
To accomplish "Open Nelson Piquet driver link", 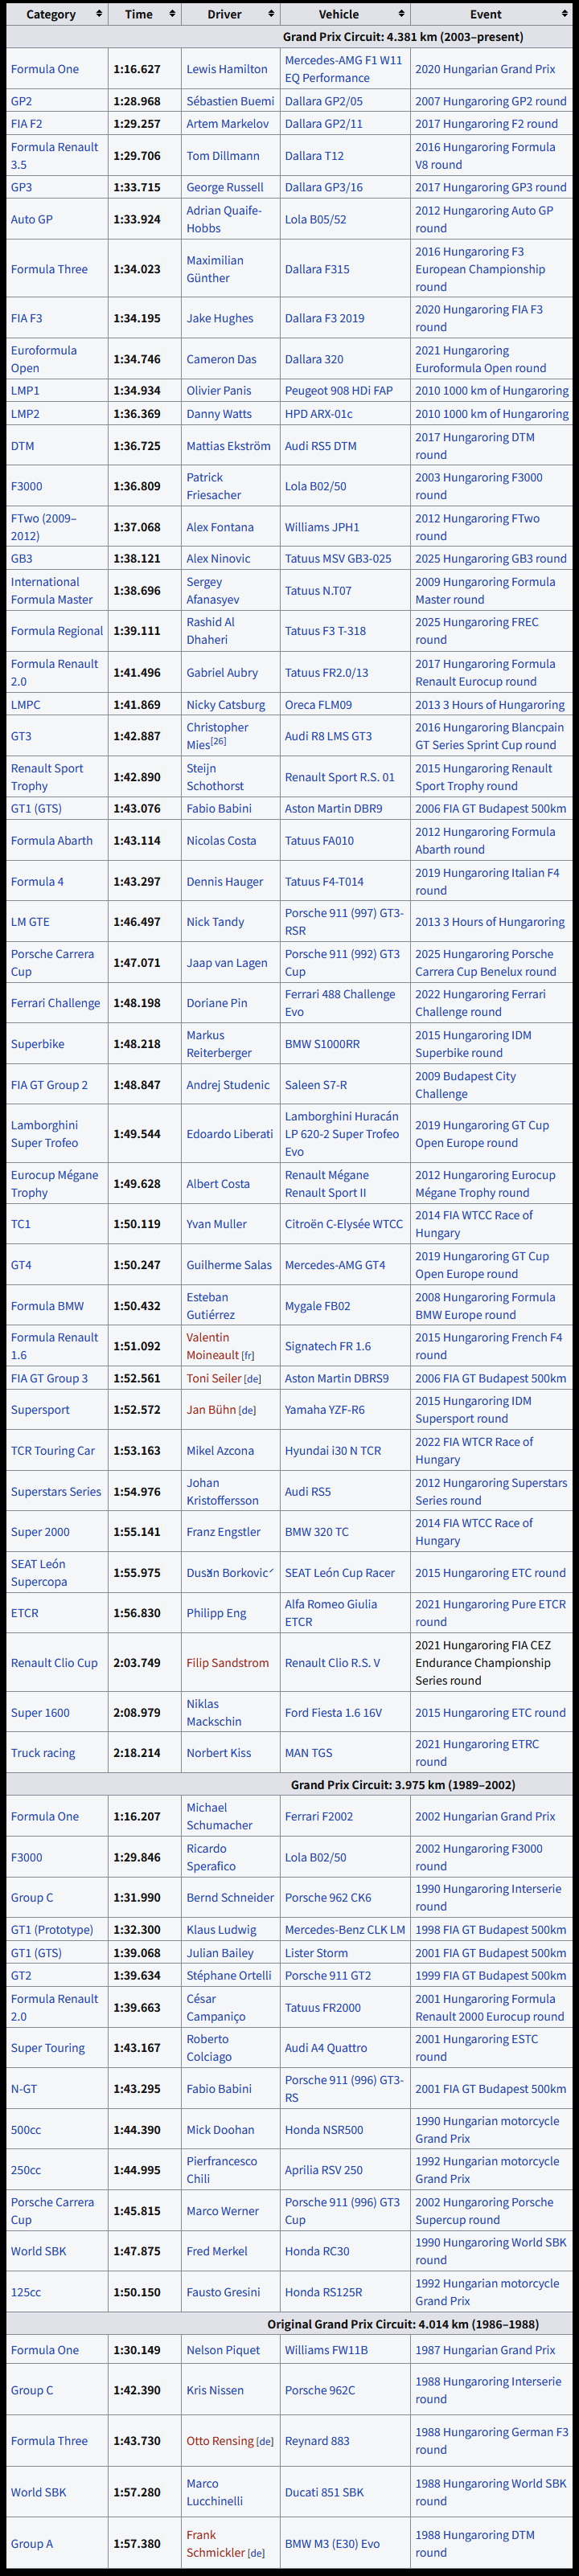I will point(223,2350).
